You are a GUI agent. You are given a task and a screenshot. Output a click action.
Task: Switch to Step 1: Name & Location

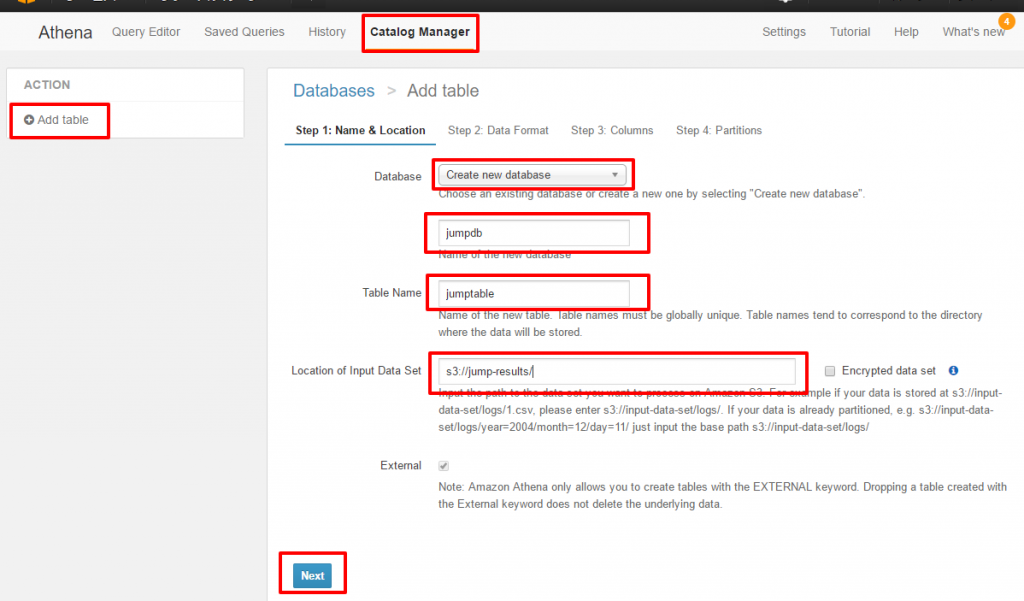[360, 131]
